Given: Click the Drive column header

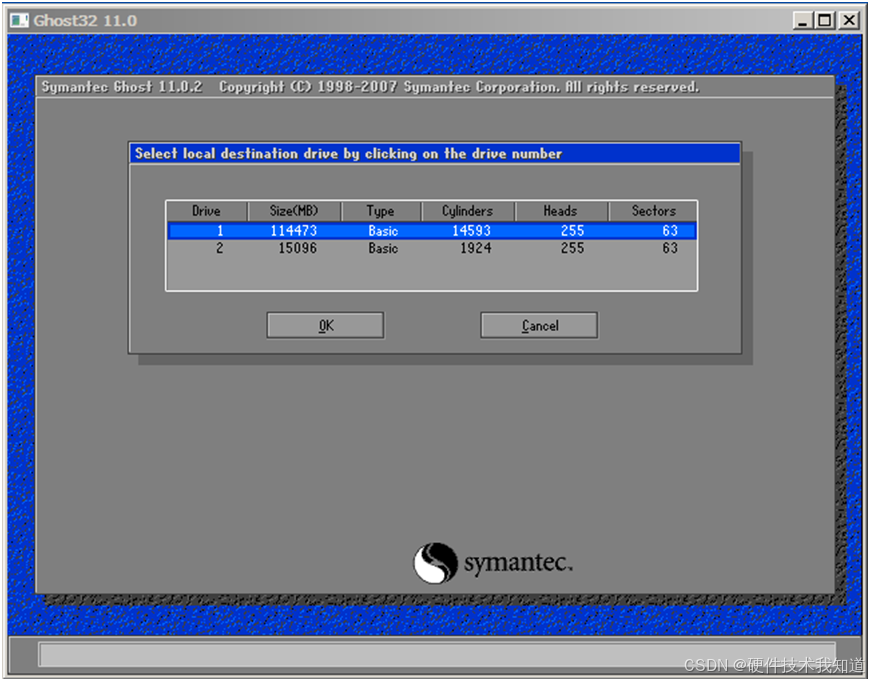Looking at the screenshot, I should 206,211.
